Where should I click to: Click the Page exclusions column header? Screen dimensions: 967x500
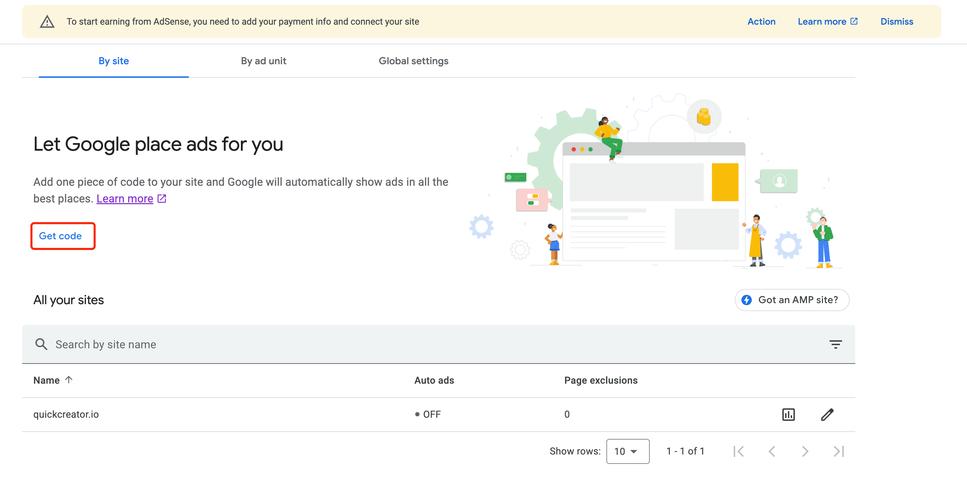[601, 380]
